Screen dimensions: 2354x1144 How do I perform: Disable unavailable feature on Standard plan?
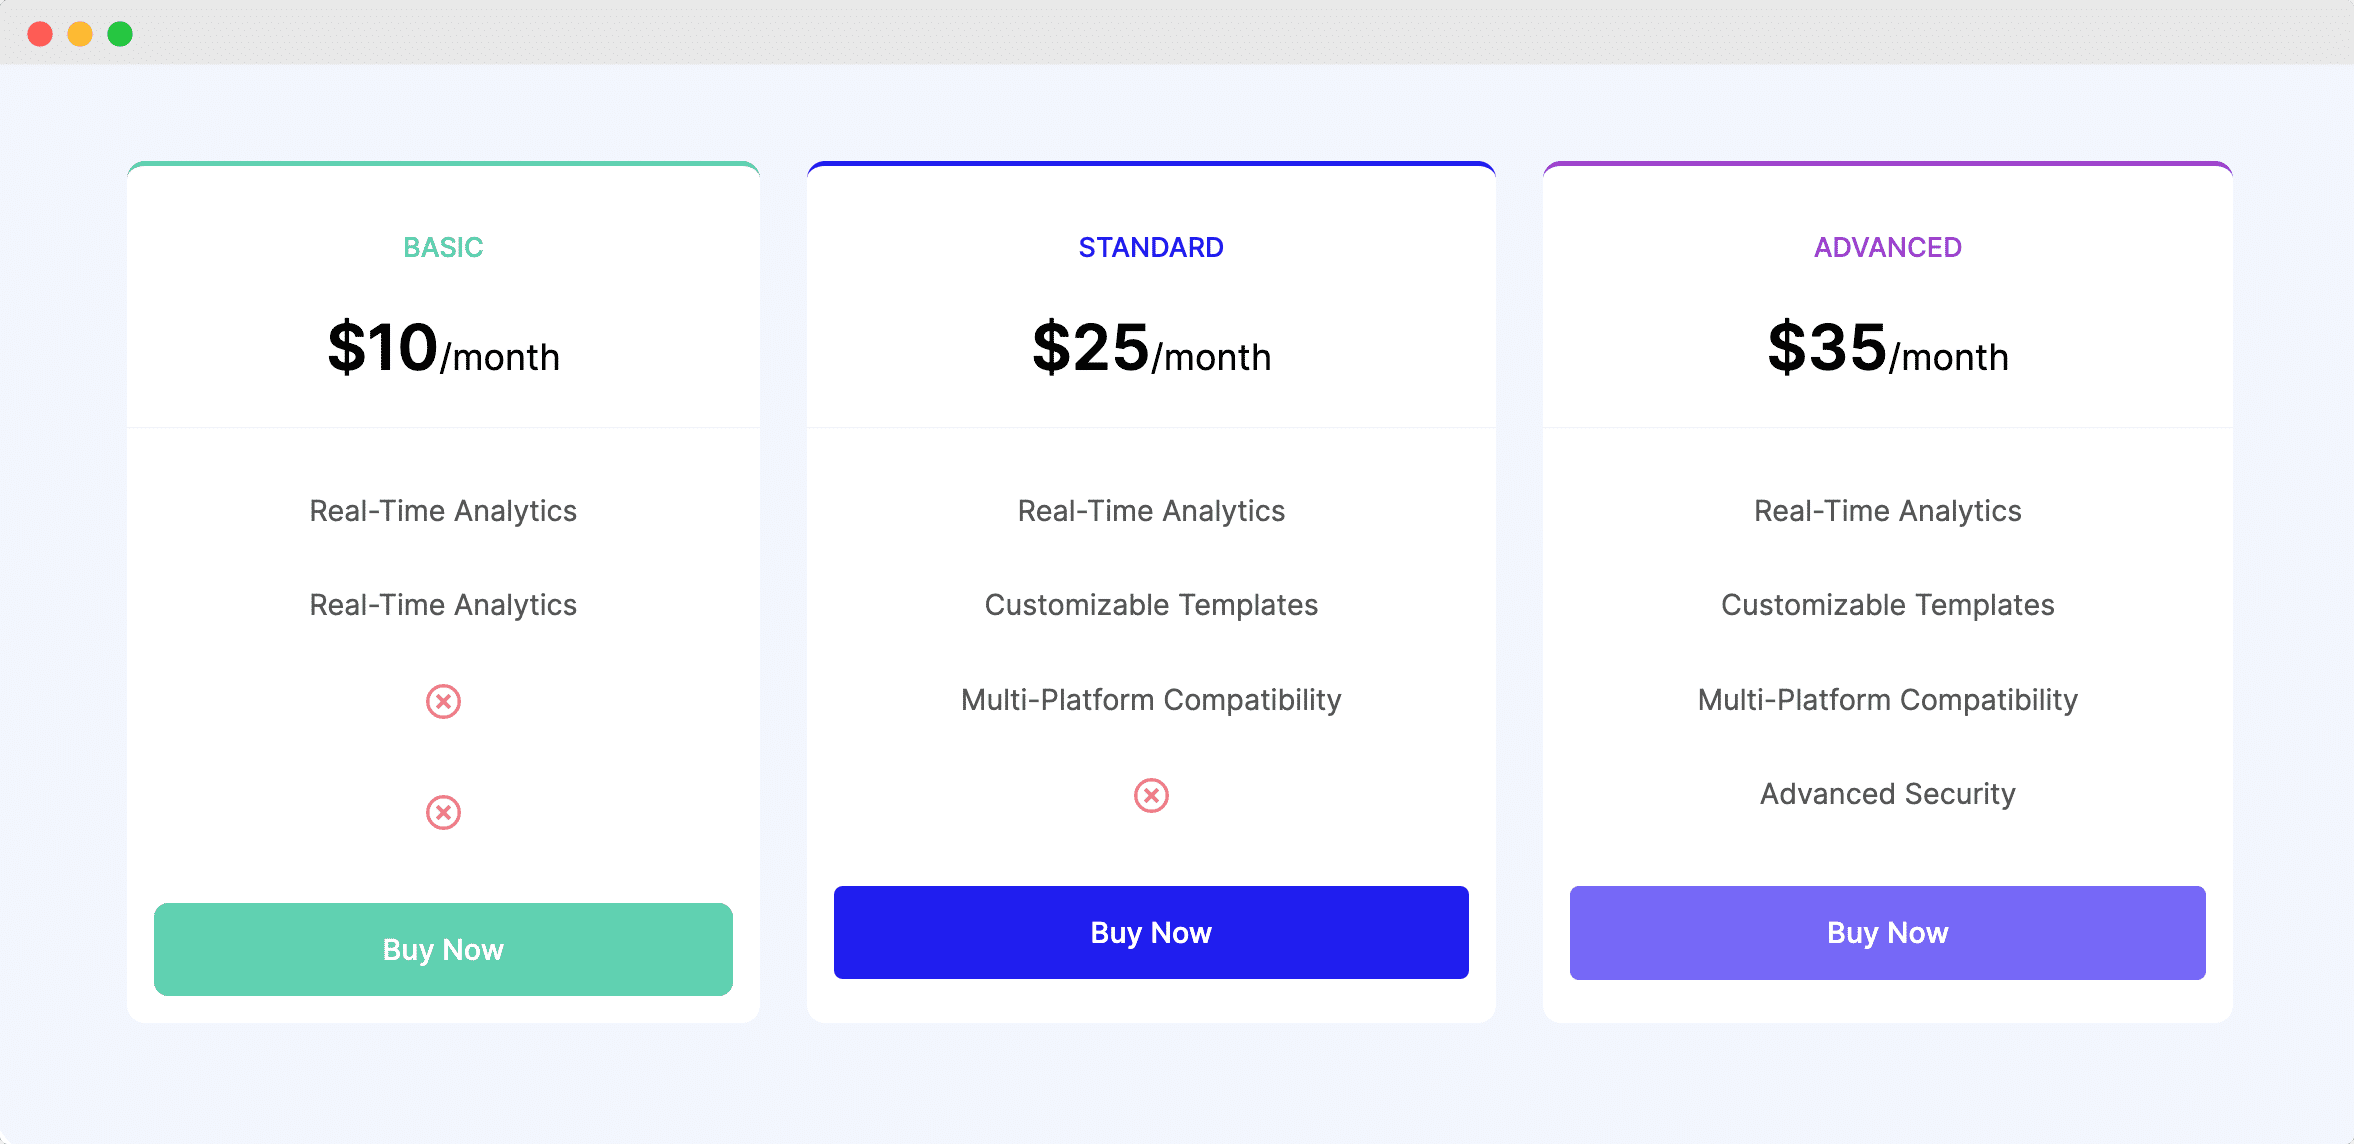tap(1148, 794)
